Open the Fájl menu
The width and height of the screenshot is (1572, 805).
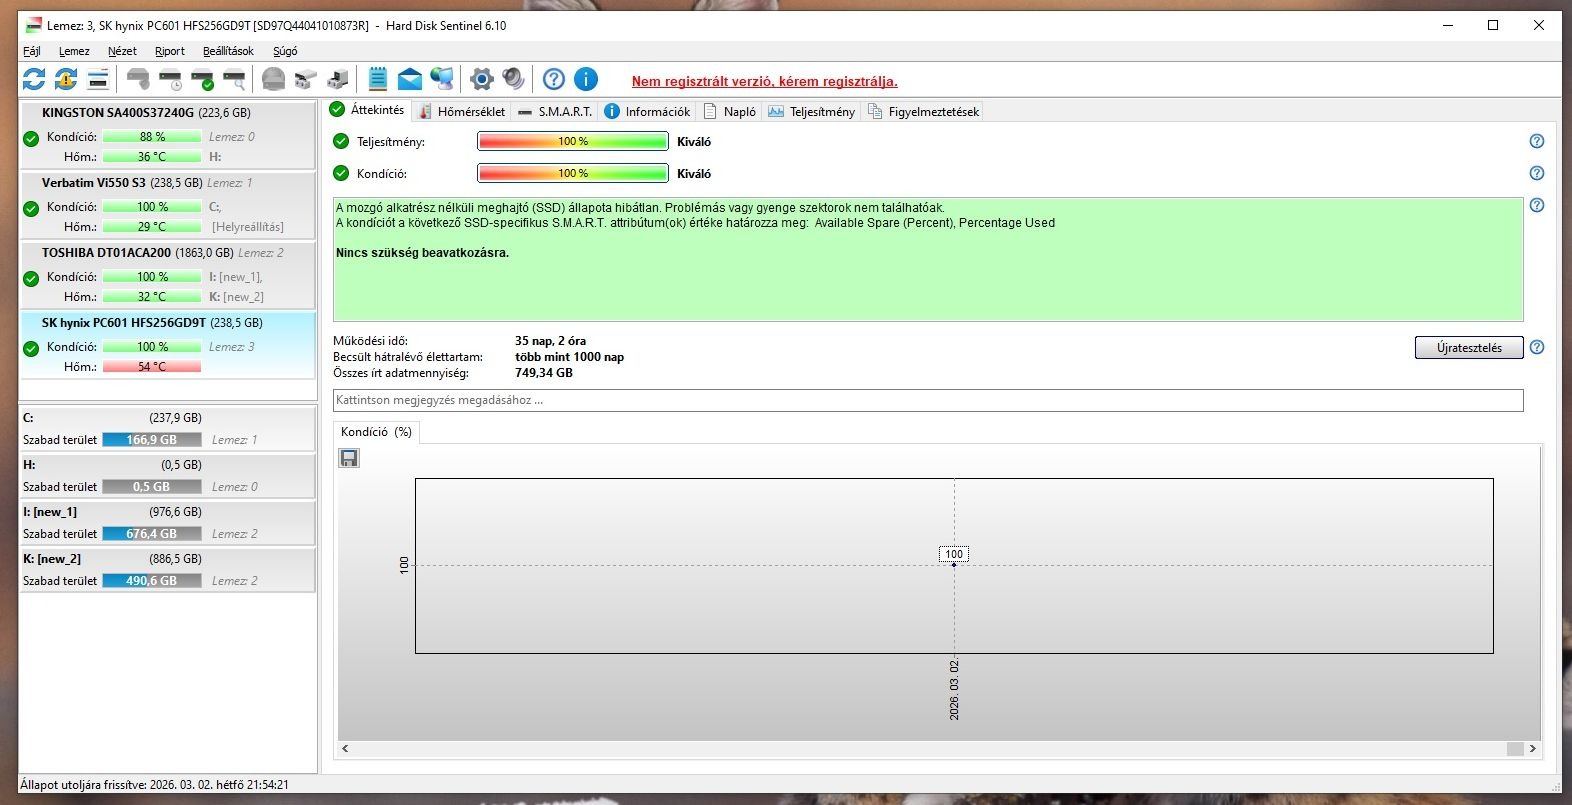32,51
